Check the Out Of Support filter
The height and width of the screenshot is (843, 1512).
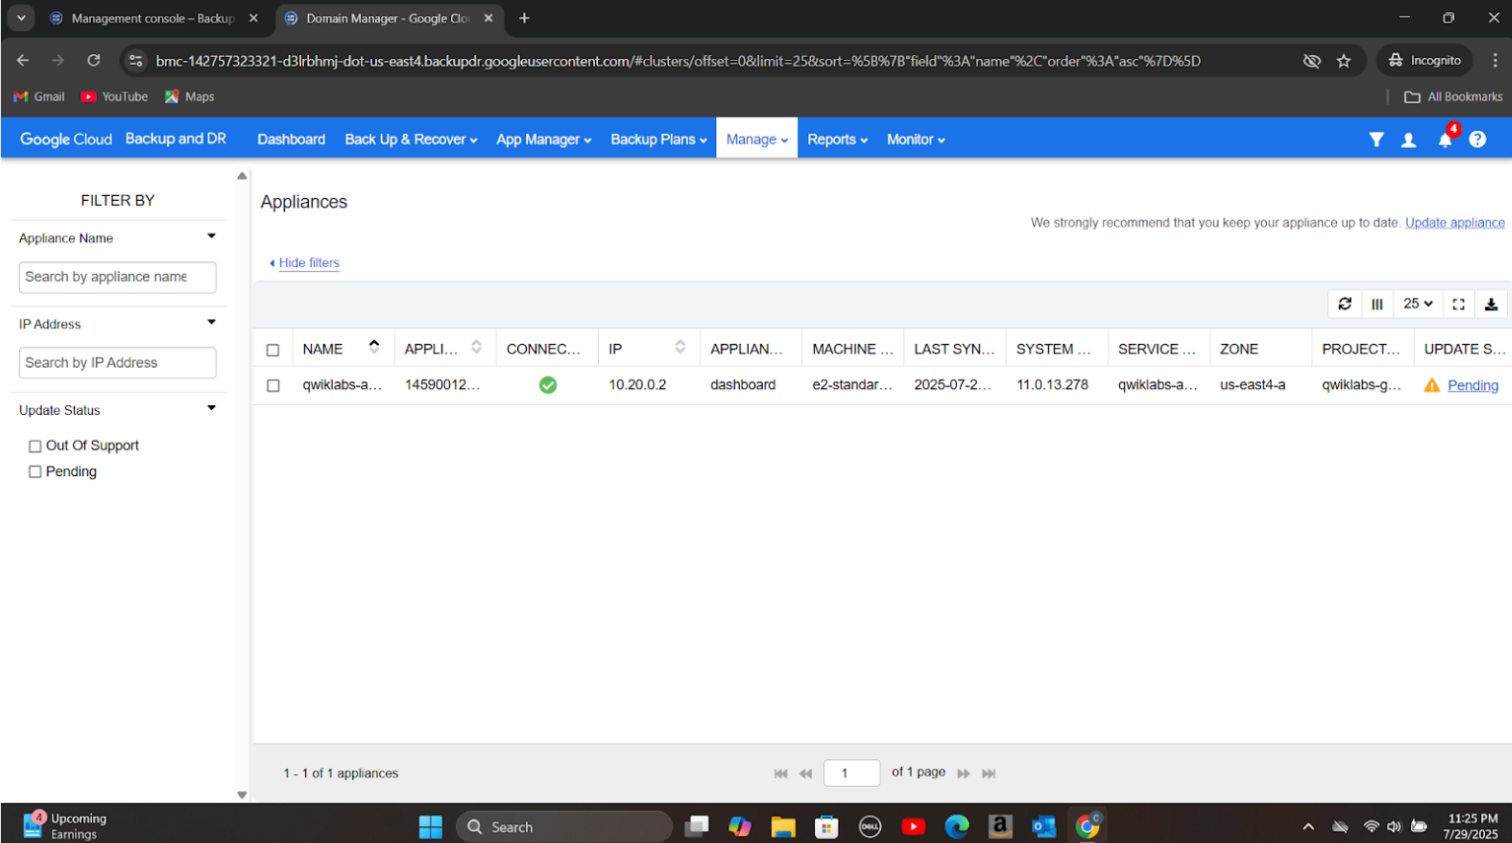[35, 446]
